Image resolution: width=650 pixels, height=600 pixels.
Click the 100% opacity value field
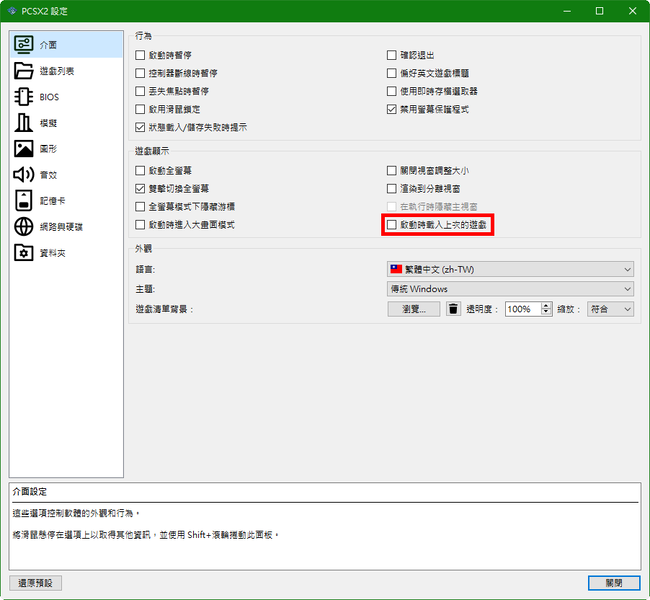523,309
